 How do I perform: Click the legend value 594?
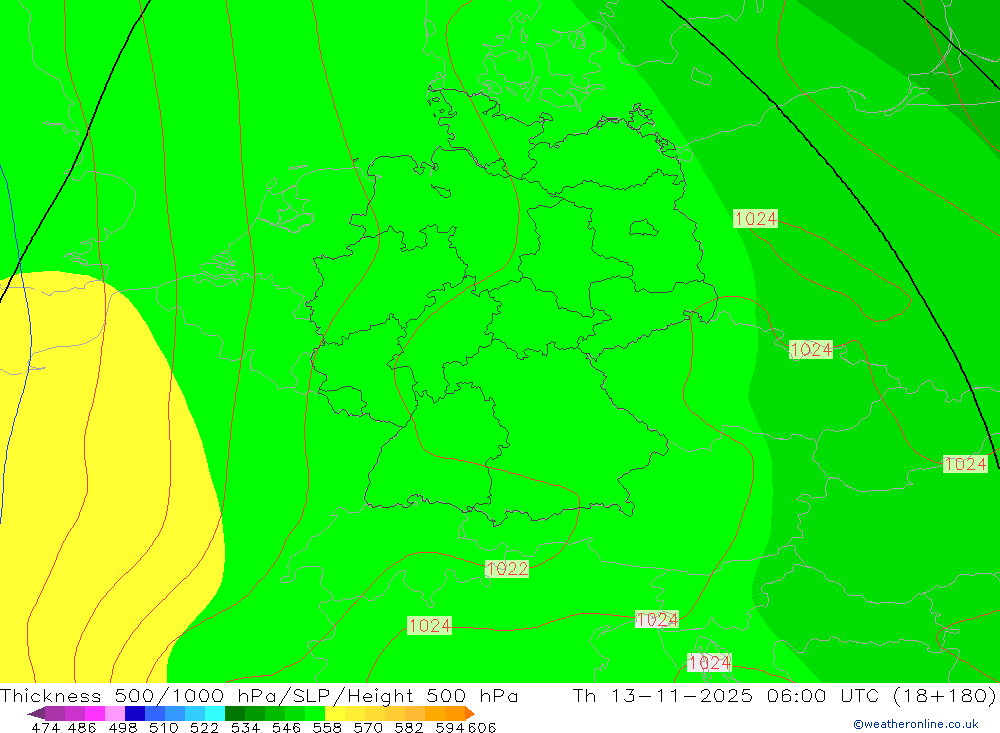(x=450, y=727)
